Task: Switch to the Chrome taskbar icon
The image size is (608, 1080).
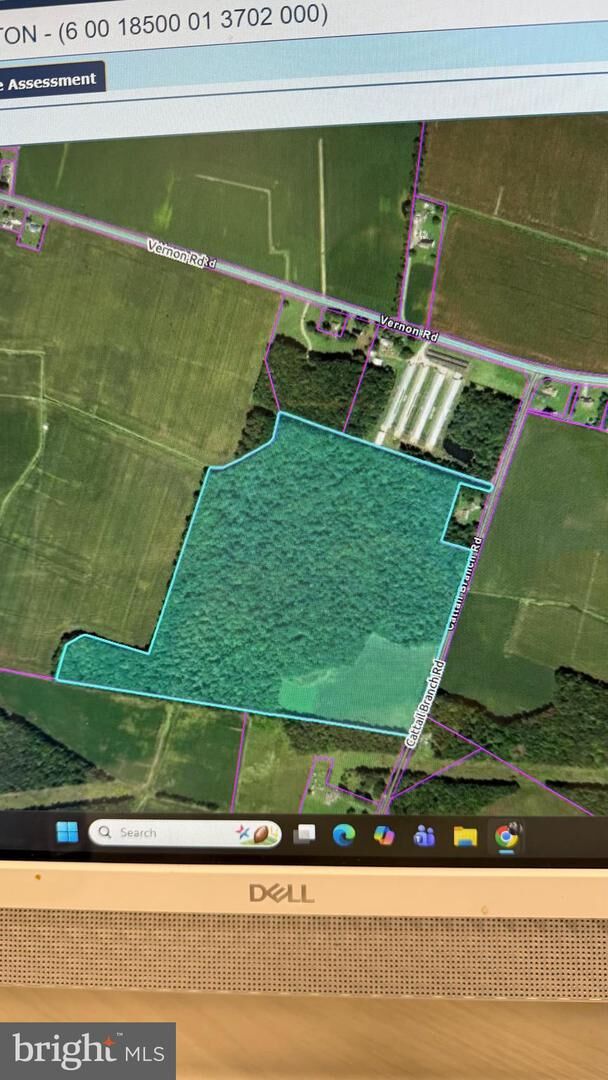Action: [x=508, y=835]
